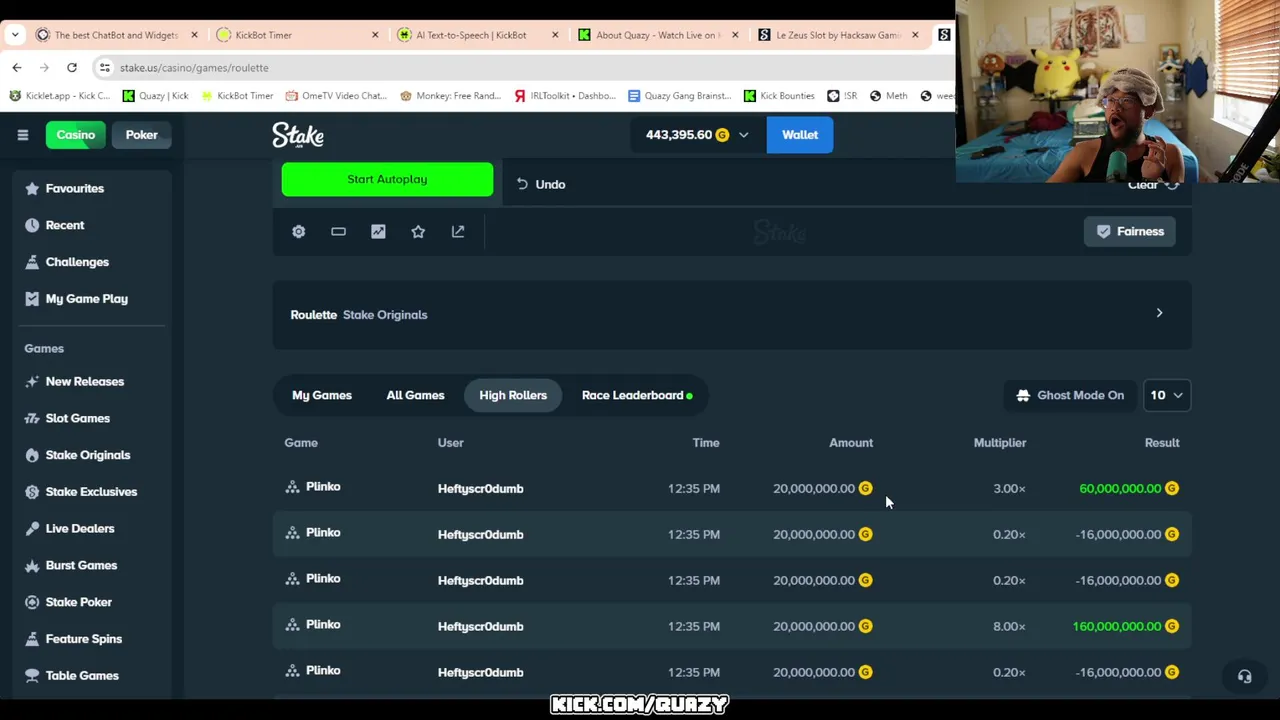Open live stats chart icon
This screenshot has height=720, width=1280.
(378, 231)
